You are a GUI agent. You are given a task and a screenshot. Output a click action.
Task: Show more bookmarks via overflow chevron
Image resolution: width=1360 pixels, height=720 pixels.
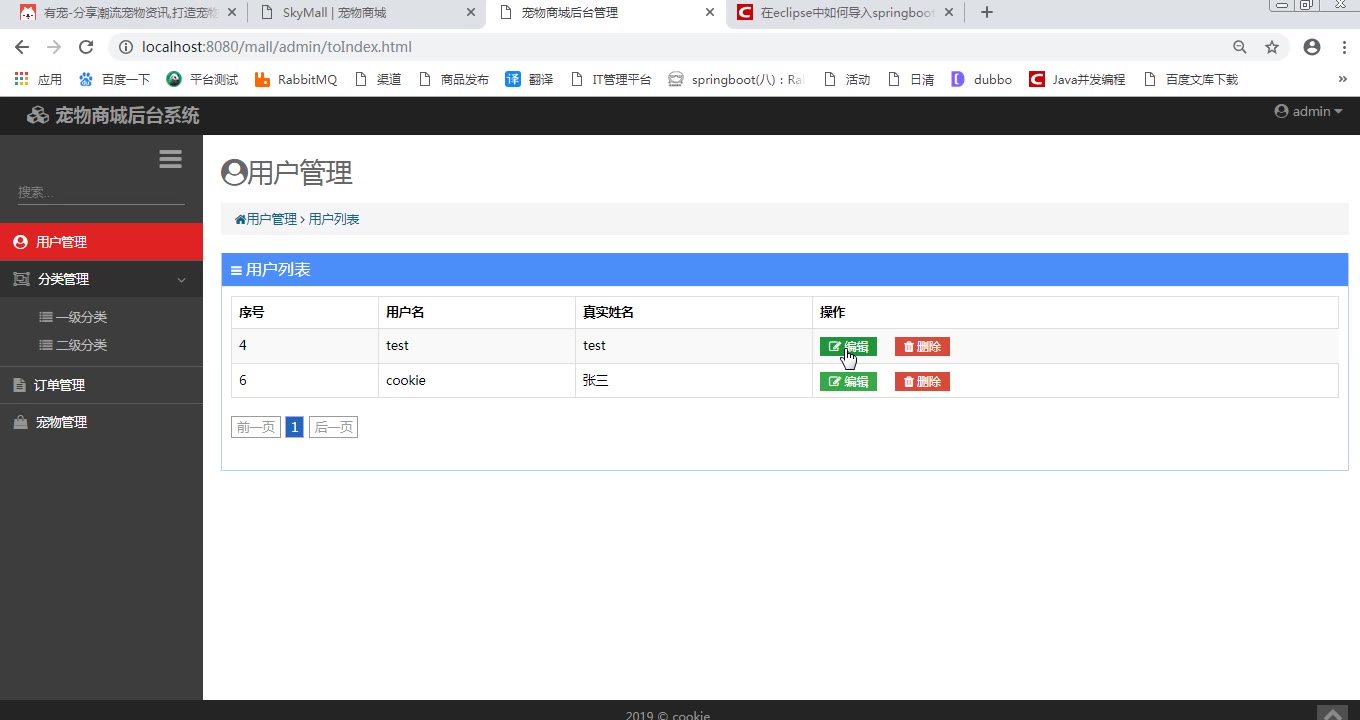(x=1342, y=79)
